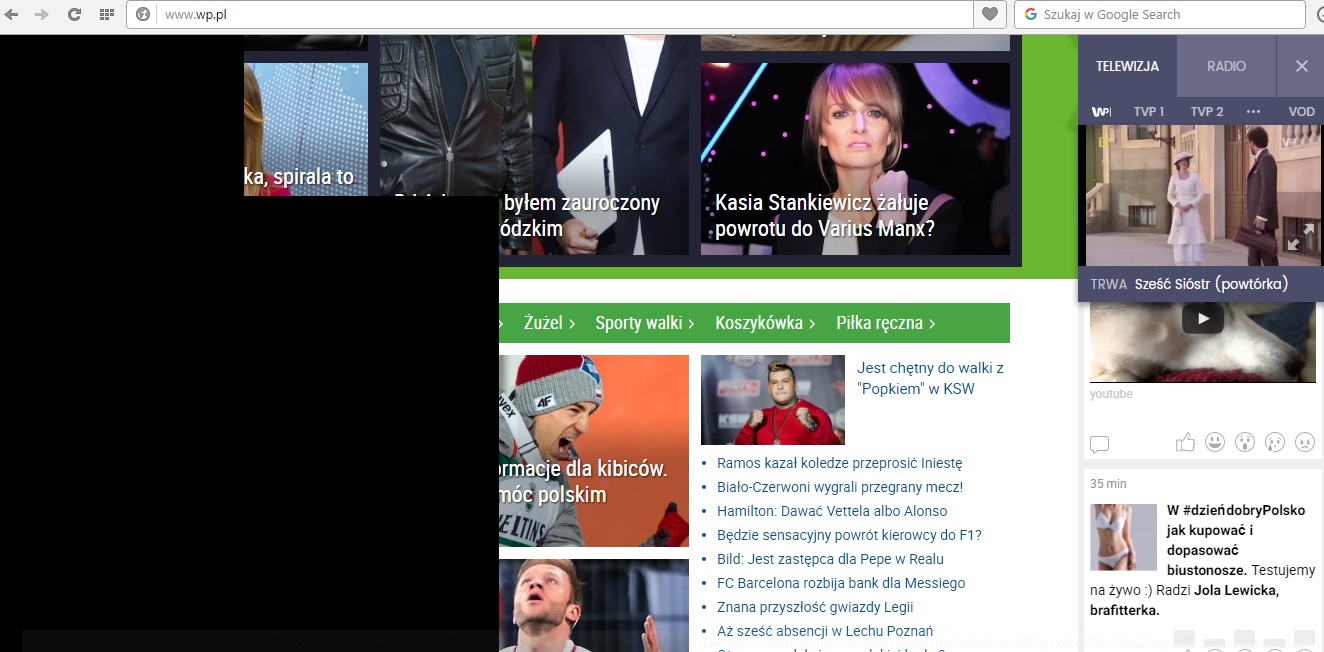Like the post with thumbs up icon
Image resolution: width=1324 pixels, height=652 pixels.
(1185, 441)
